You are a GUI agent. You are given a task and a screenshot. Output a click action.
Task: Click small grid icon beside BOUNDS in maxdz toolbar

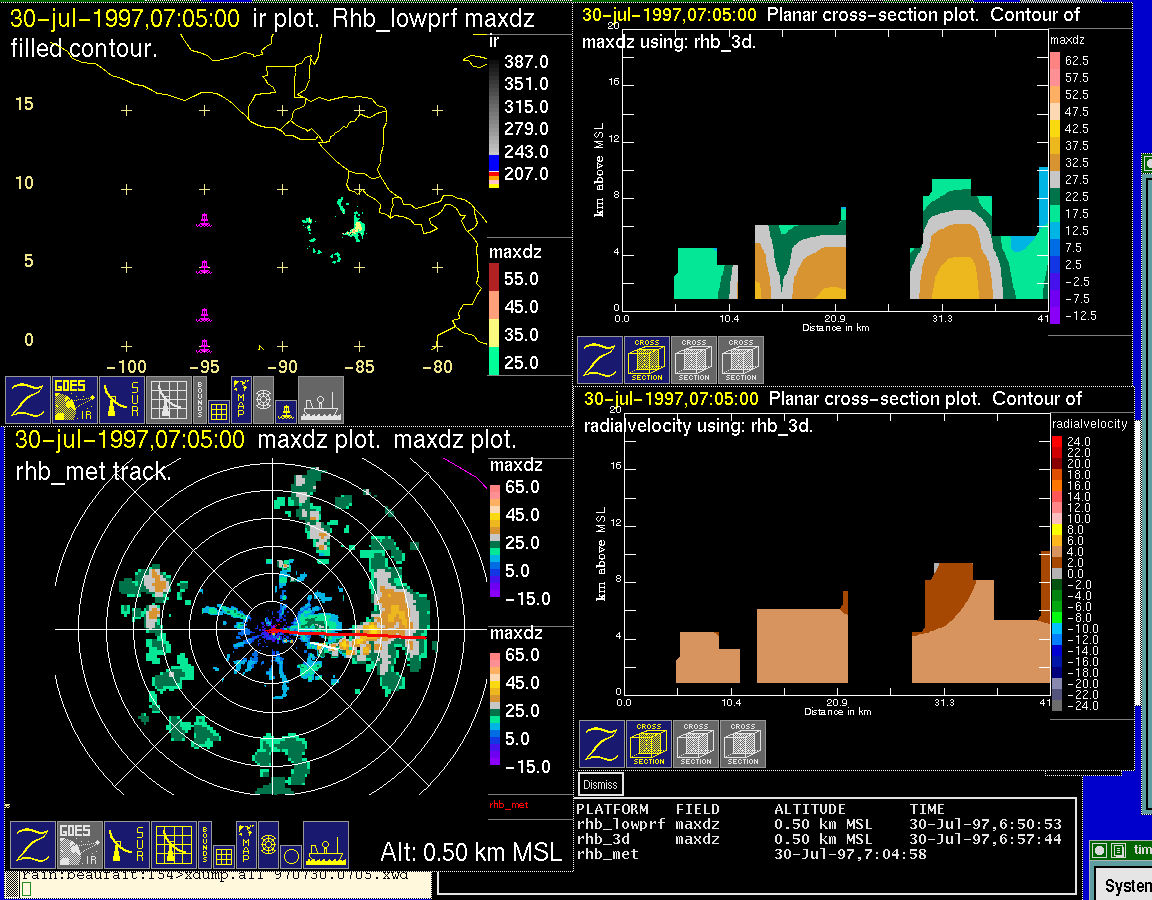click(x=224, y=856)
